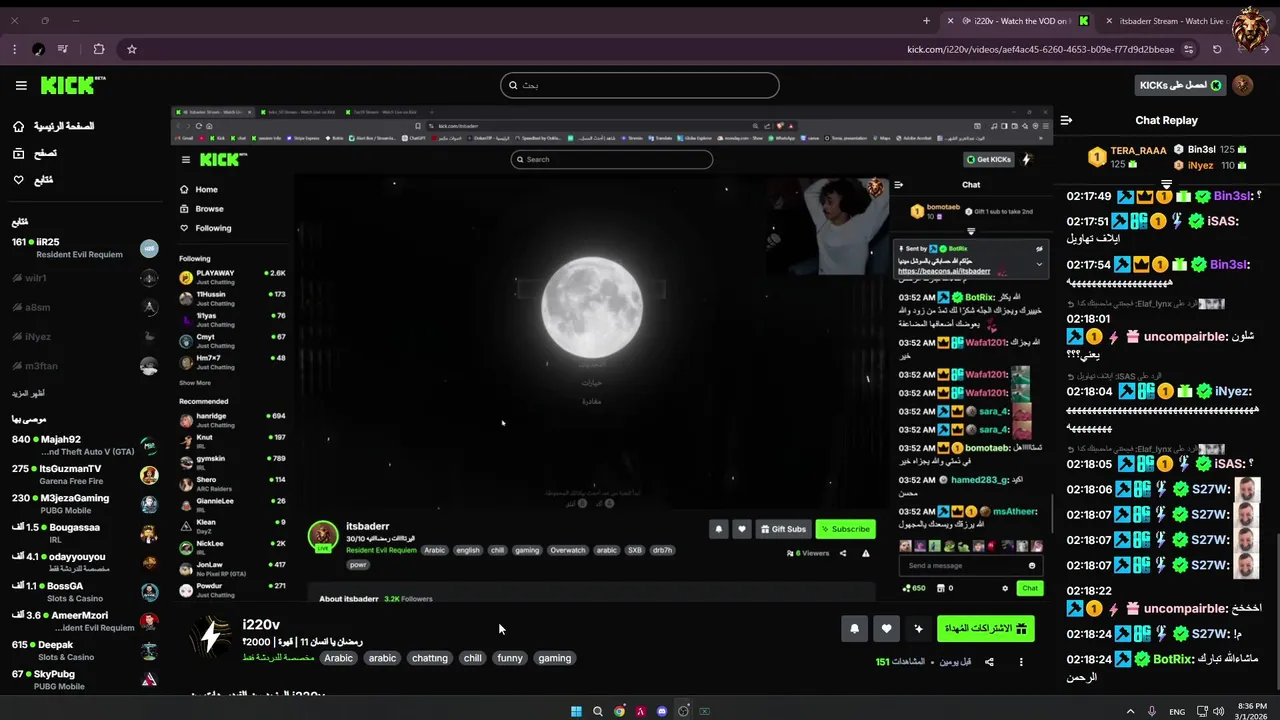Screen dimensions: 1280x720
Task: Collapse the Chat Replay panel
Action: click(x=1066, y=120)
